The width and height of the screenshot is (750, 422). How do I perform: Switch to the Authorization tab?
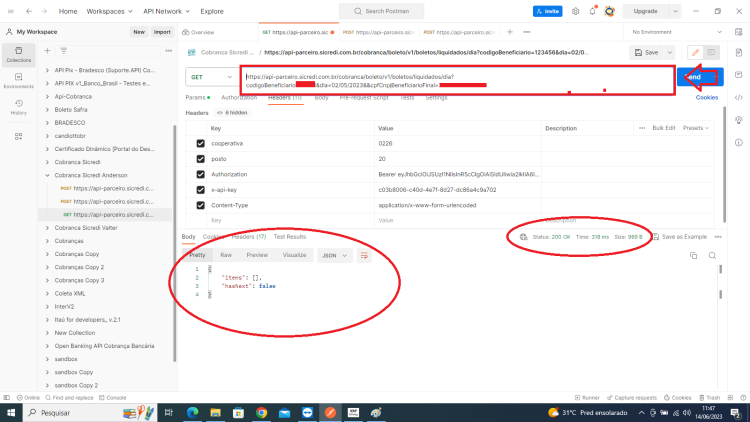tap(239, 98)
